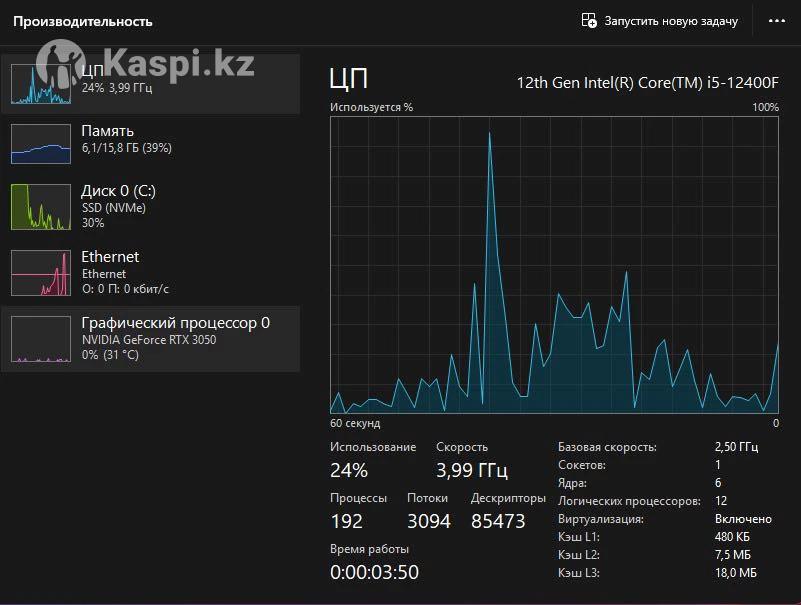Select the Память entry label

(x=107, y=131)
